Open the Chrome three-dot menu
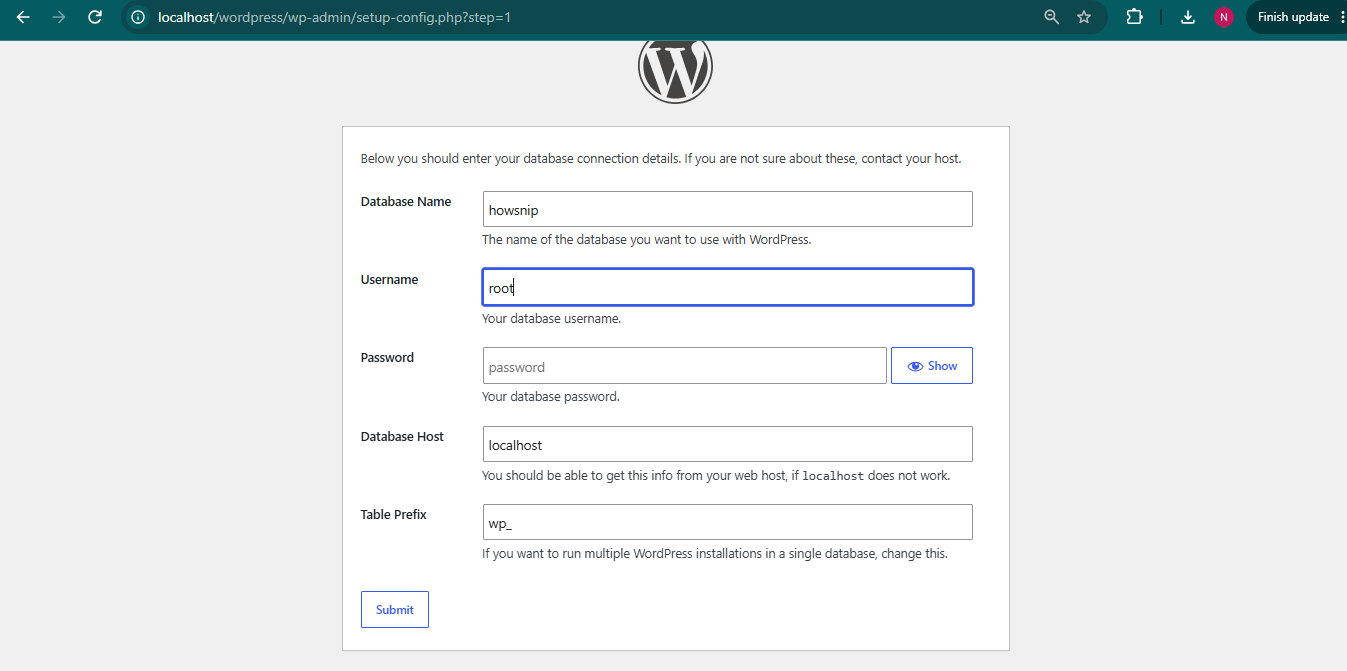1347x671 pixels. coord(1341,17)
